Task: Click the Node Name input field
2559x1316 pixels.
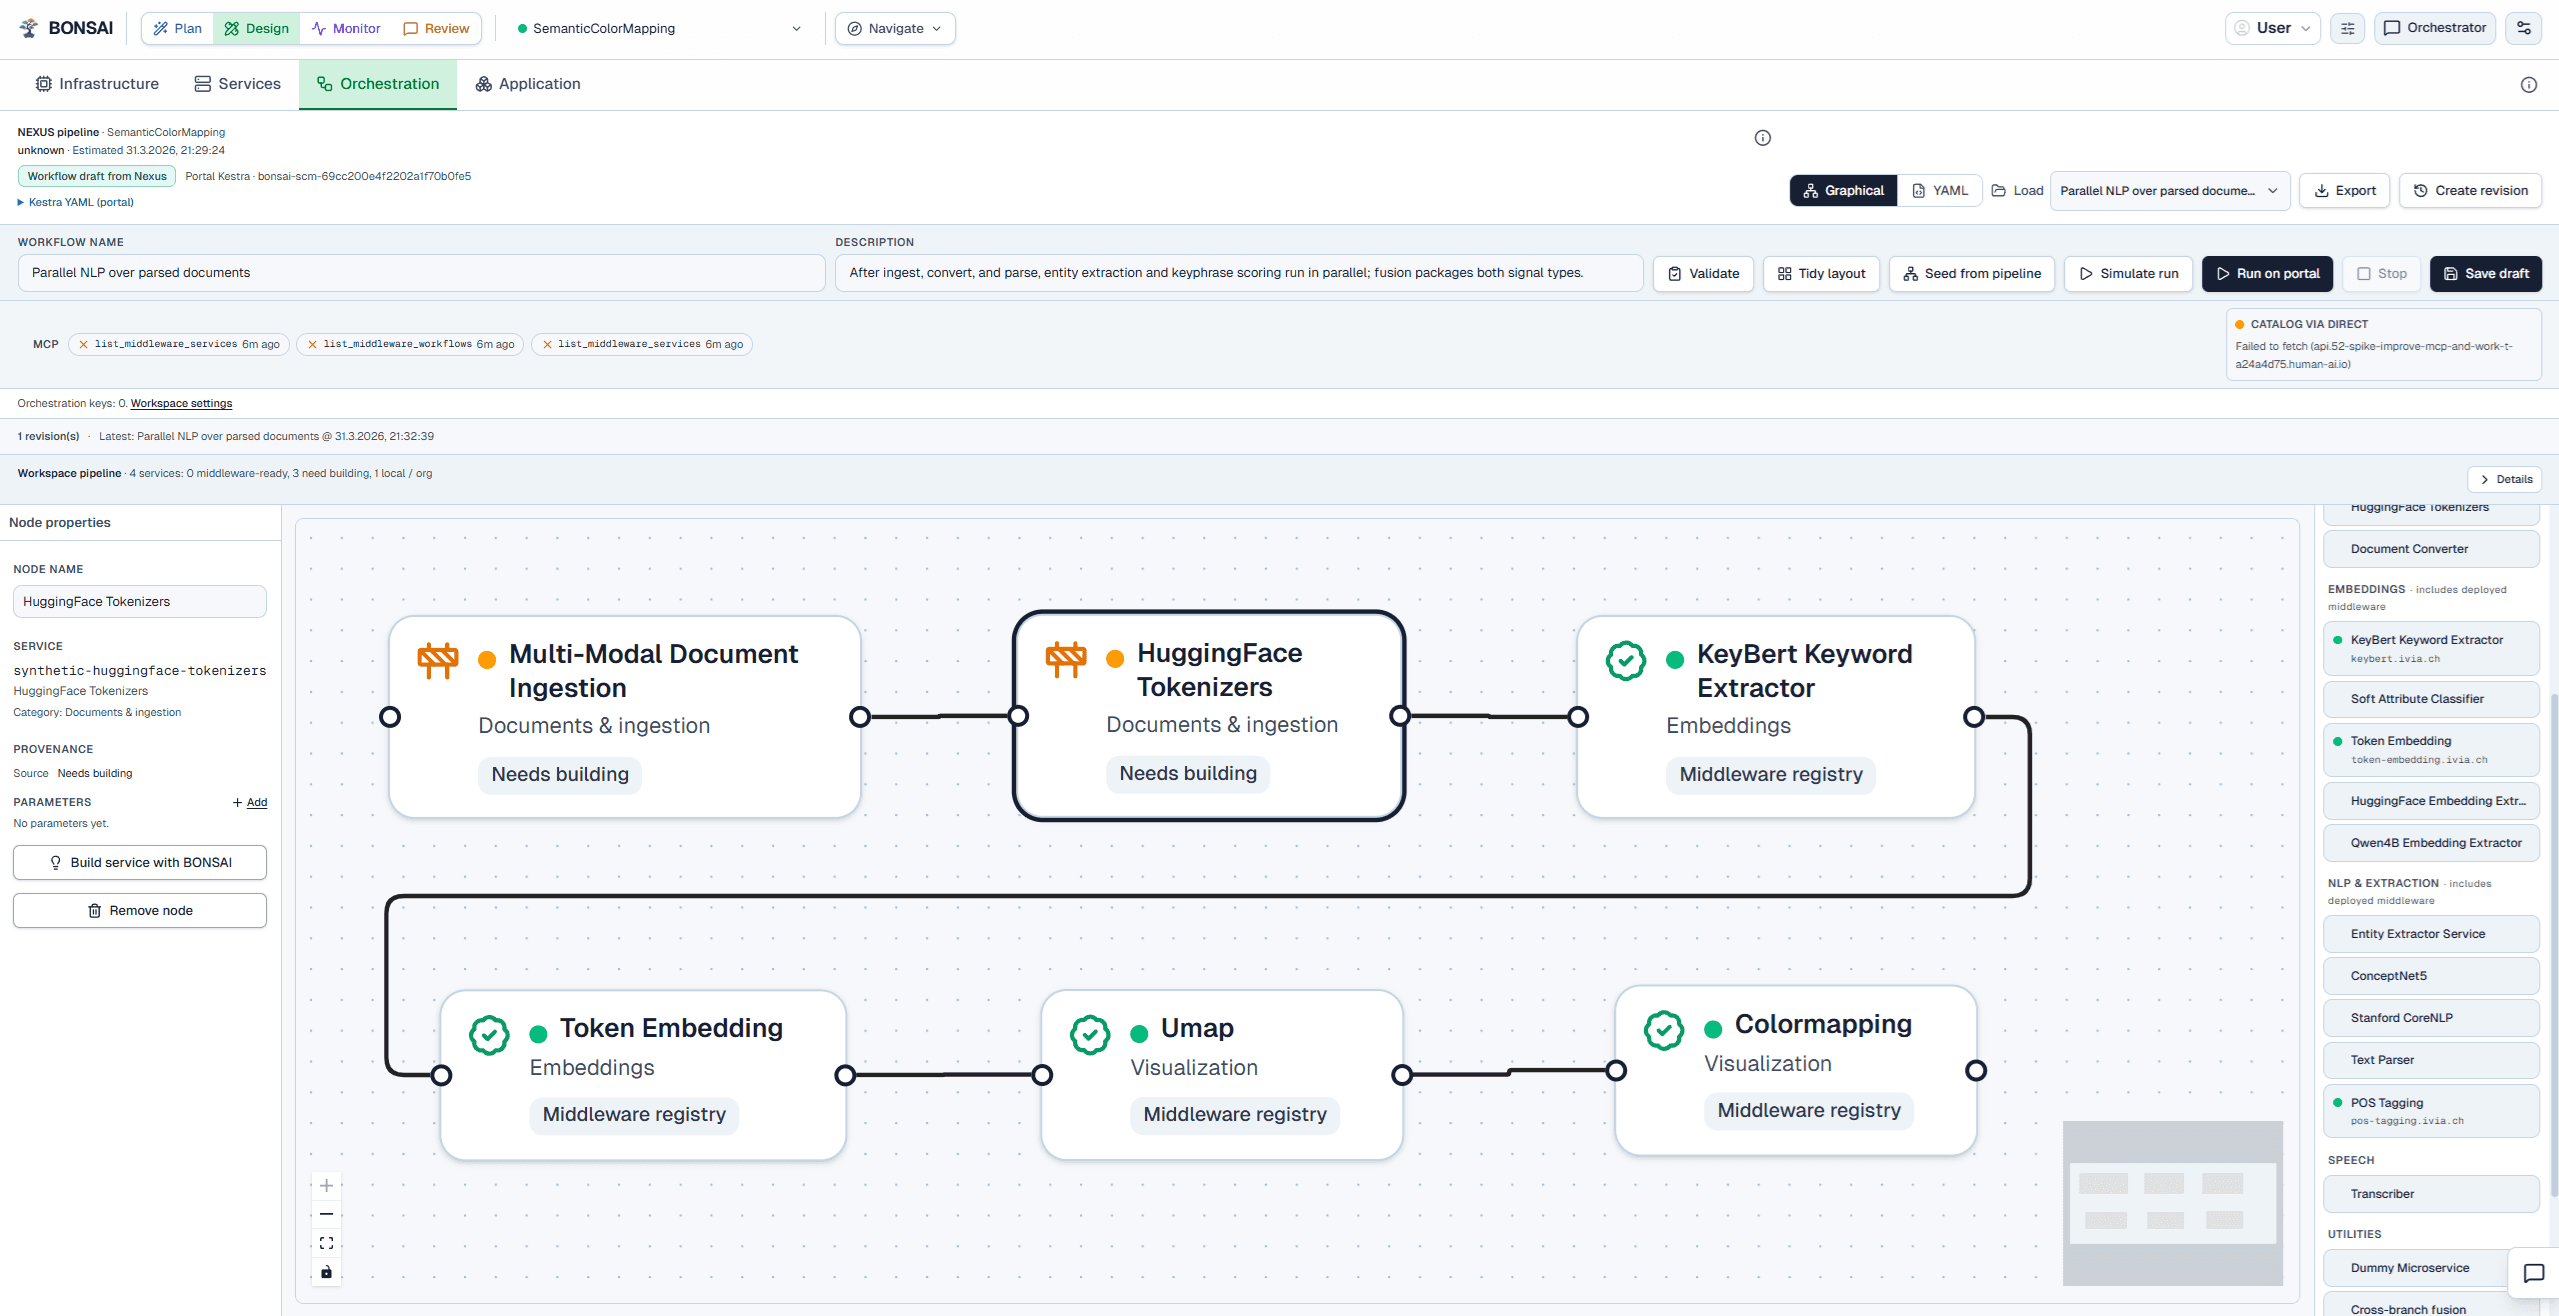Action: 140,601
